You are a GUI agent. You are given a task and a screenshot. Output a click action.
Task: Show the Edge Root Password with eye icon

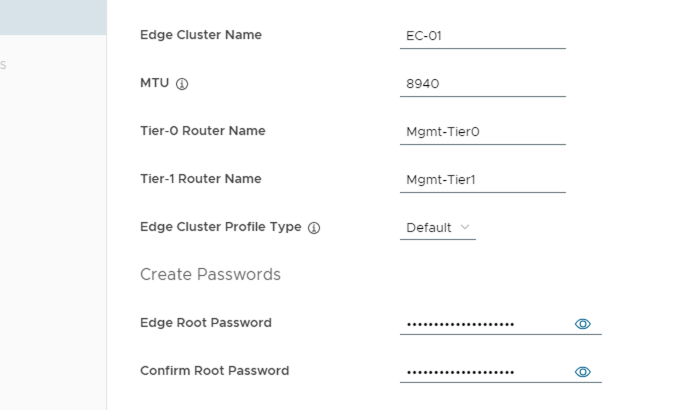point(583,324)
